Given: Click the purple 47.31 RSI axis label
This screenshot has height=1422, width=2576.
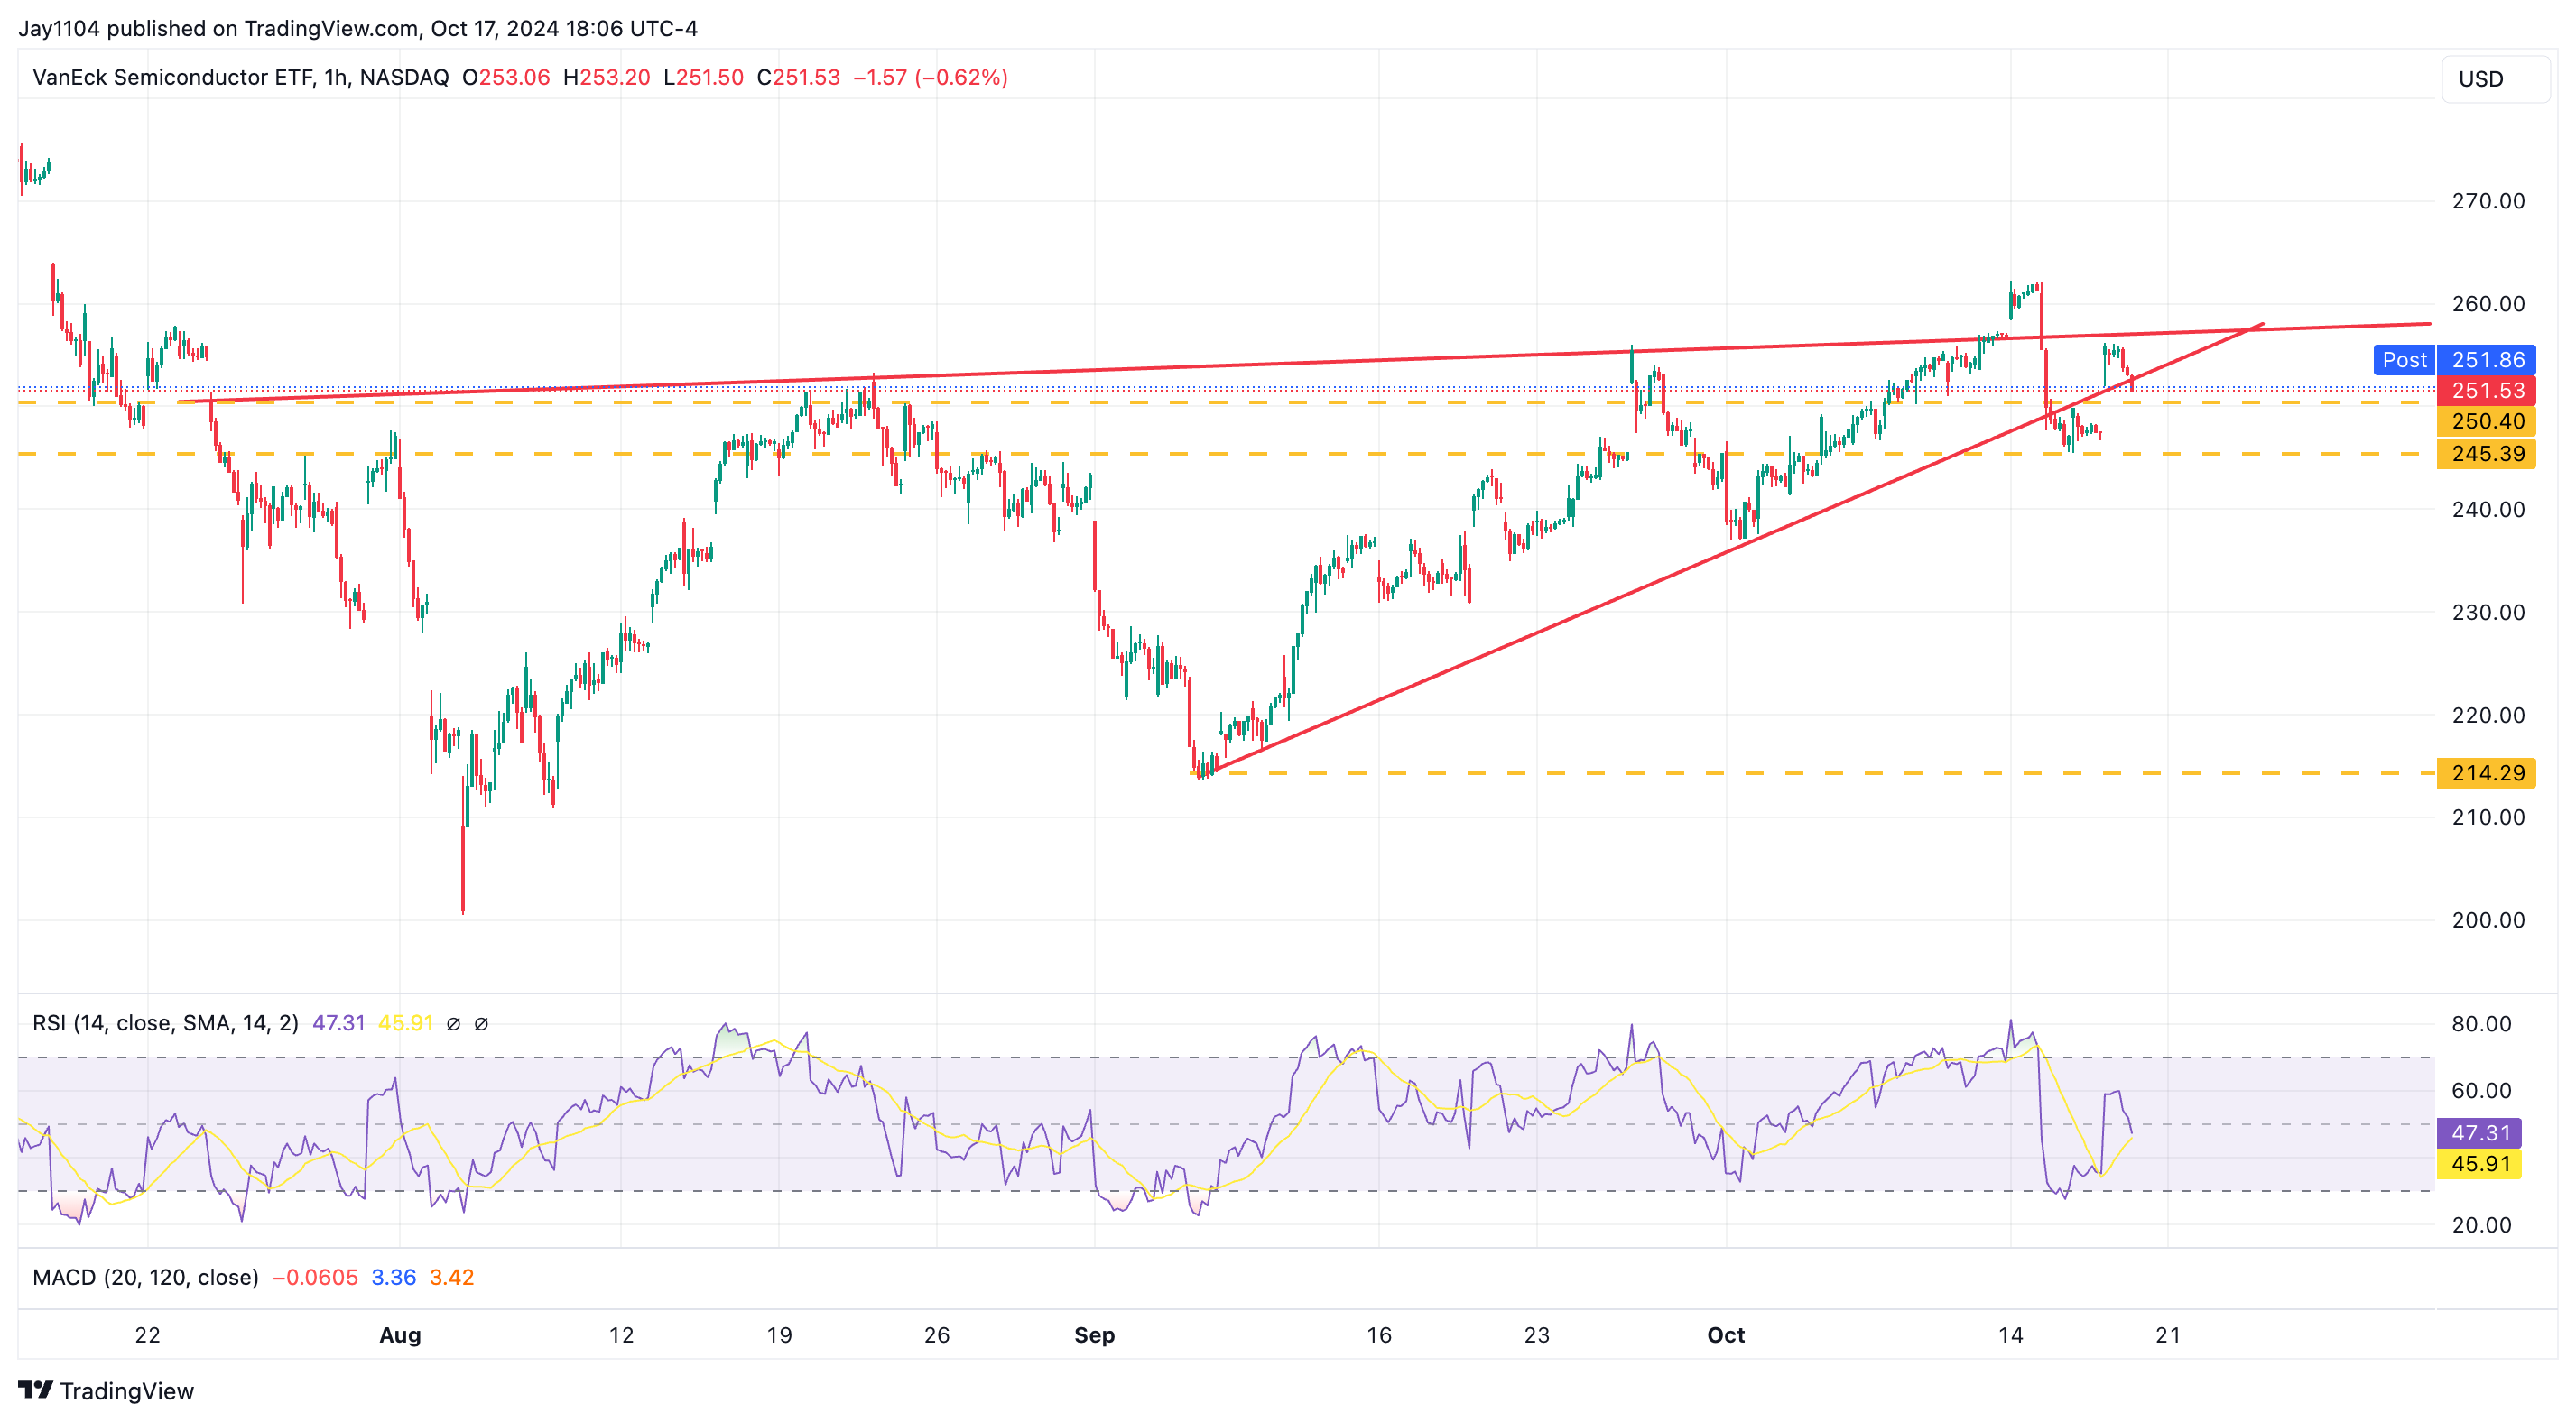Looking at the screenshot, I should [2479, 1133].
